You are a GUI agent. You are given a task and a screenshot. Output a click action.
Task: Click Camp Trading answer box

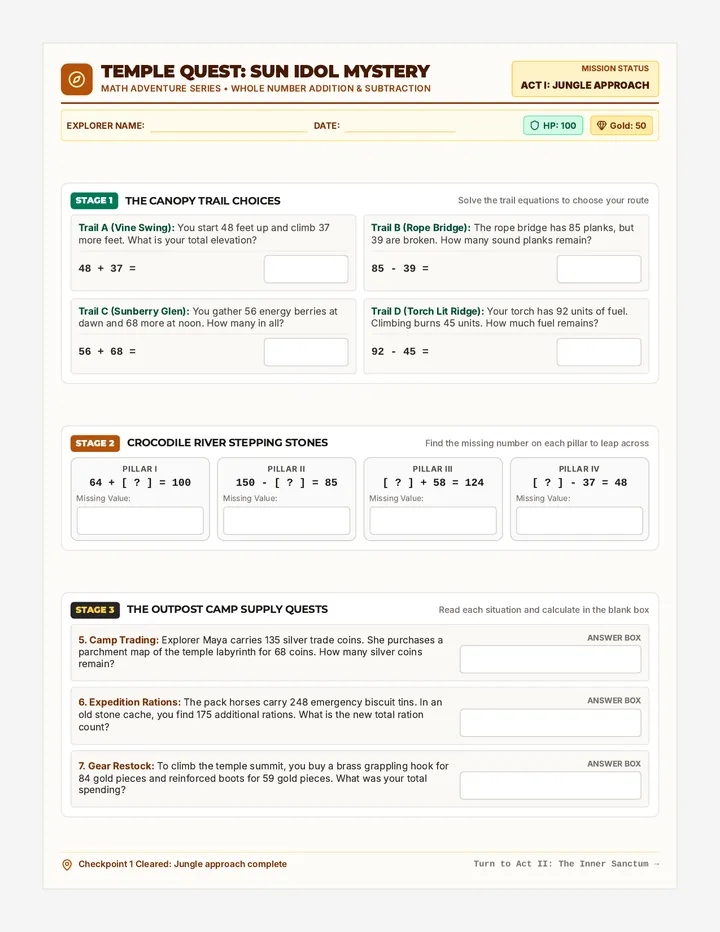tap(551, 659)
